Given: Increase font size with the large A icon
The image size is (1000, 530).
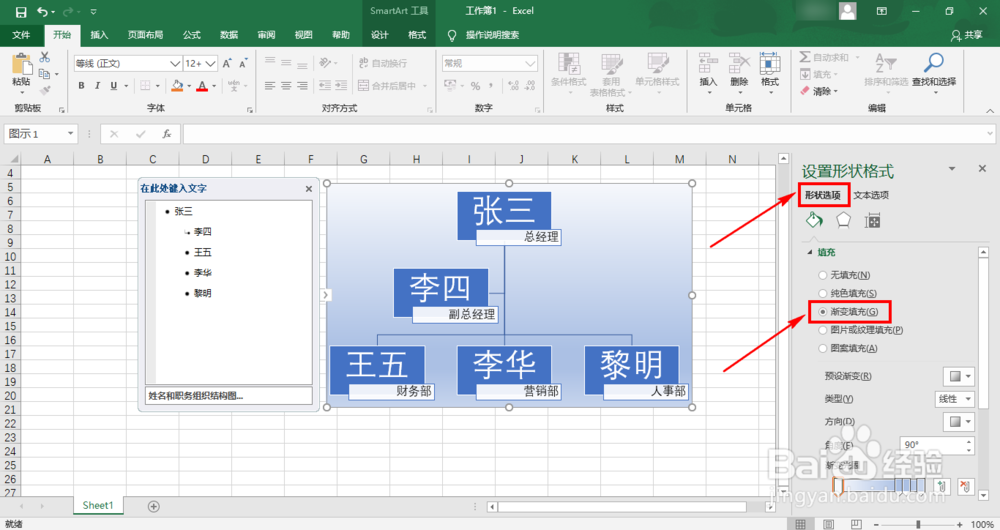Looking at the screenshot, I should click(x=226, y=63).
